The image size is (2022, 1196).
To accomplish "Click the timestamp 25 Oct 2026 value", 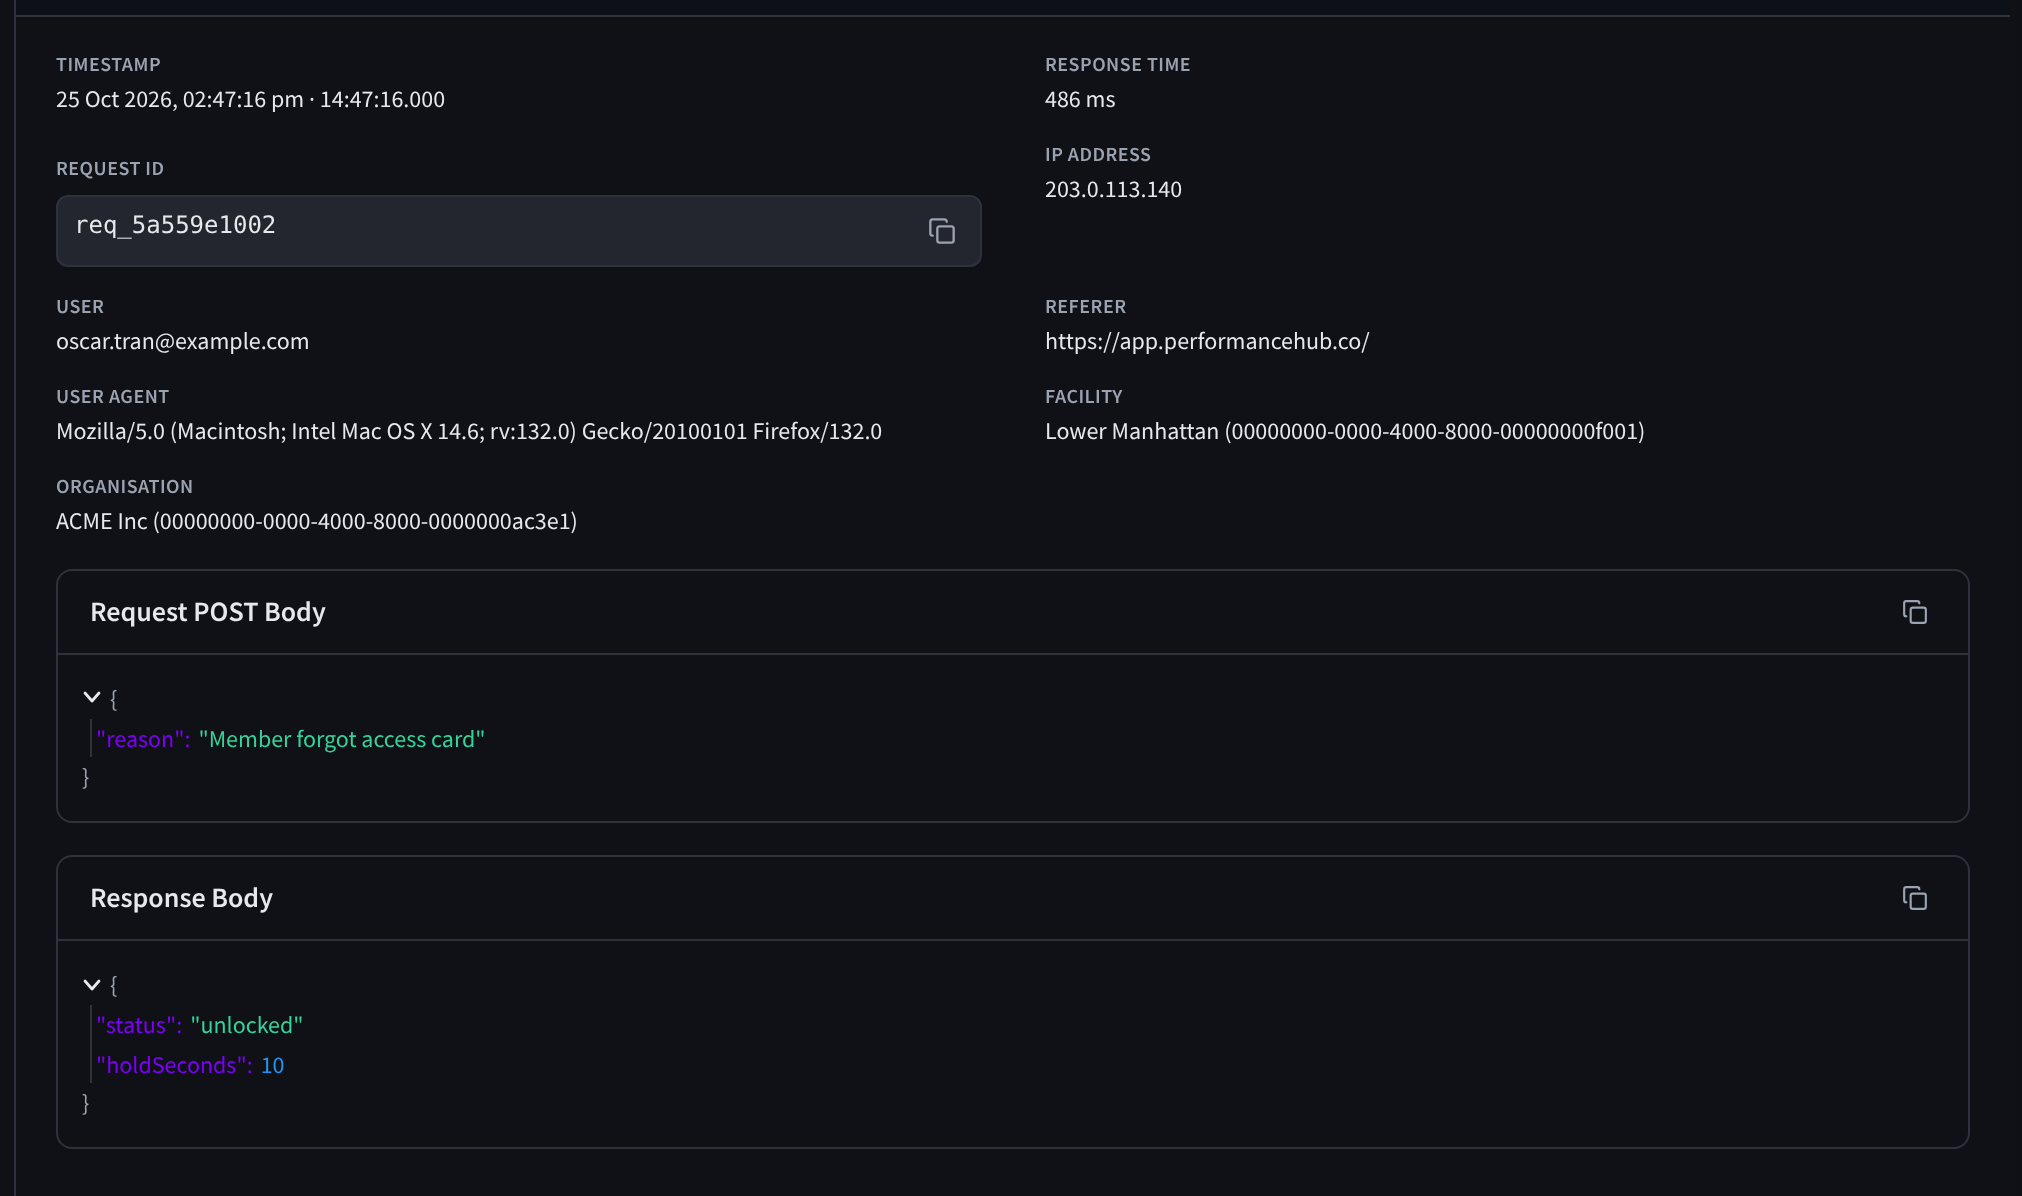I will pos(250,99).
